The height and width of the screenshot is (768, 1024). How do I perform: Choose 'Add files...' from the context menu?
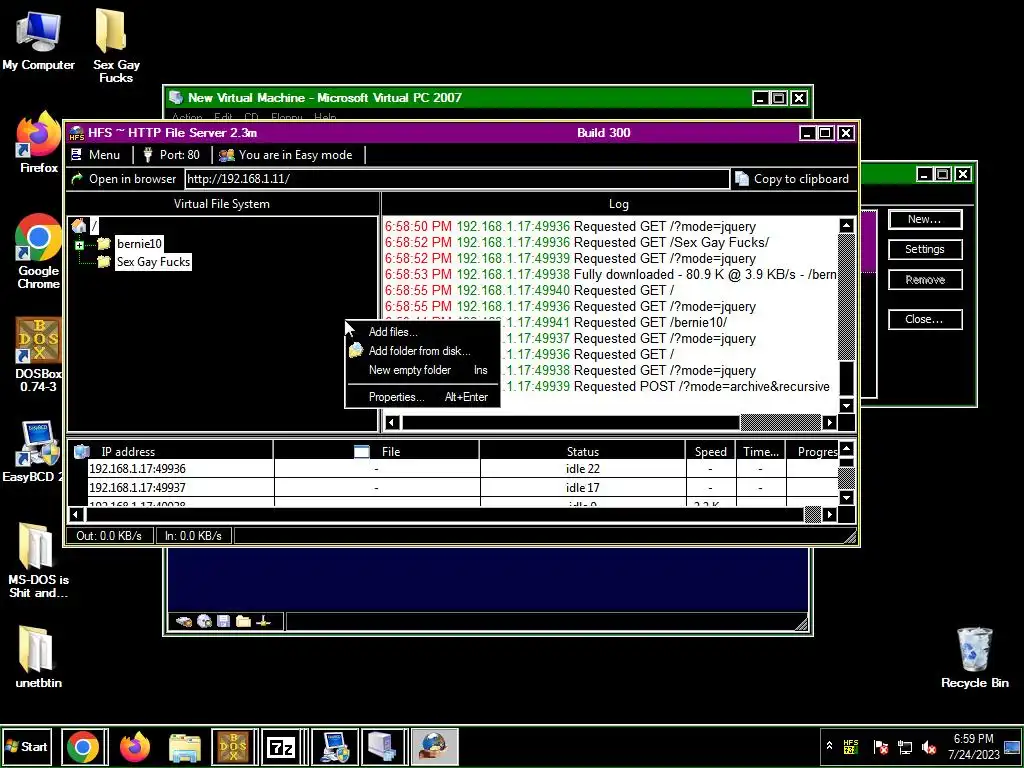coord(393,332)
